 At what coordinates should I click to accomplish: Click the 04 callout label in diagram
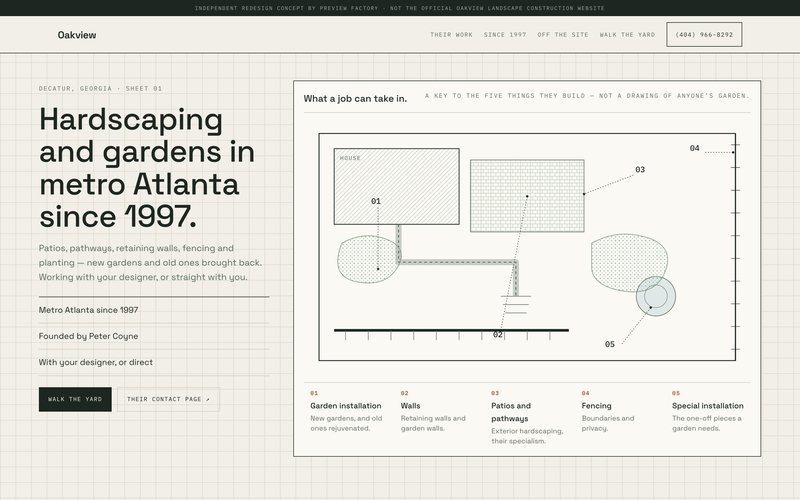coord(694,148)
